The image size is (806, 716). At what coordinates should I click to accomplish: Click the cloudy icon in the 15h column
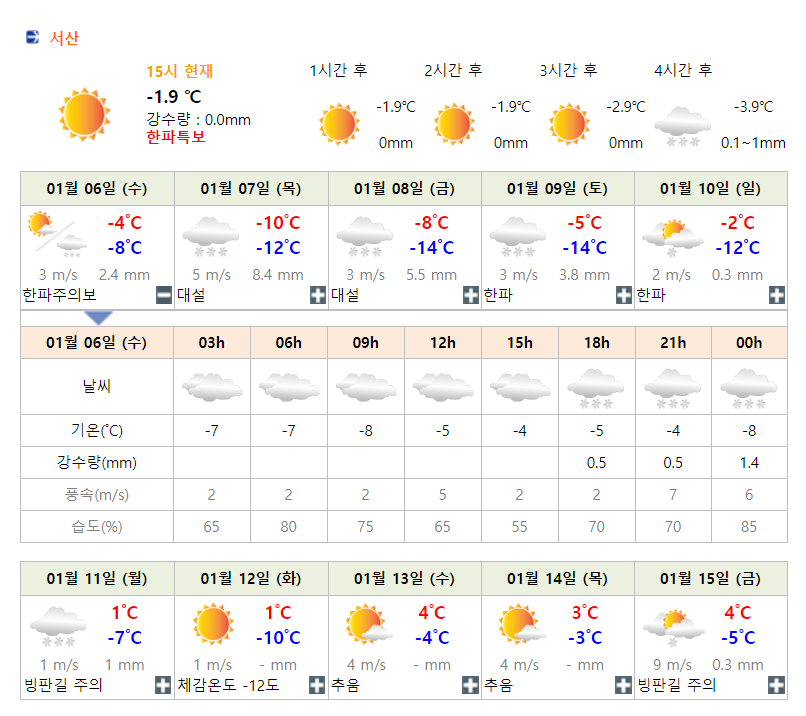tap(520, 387)
